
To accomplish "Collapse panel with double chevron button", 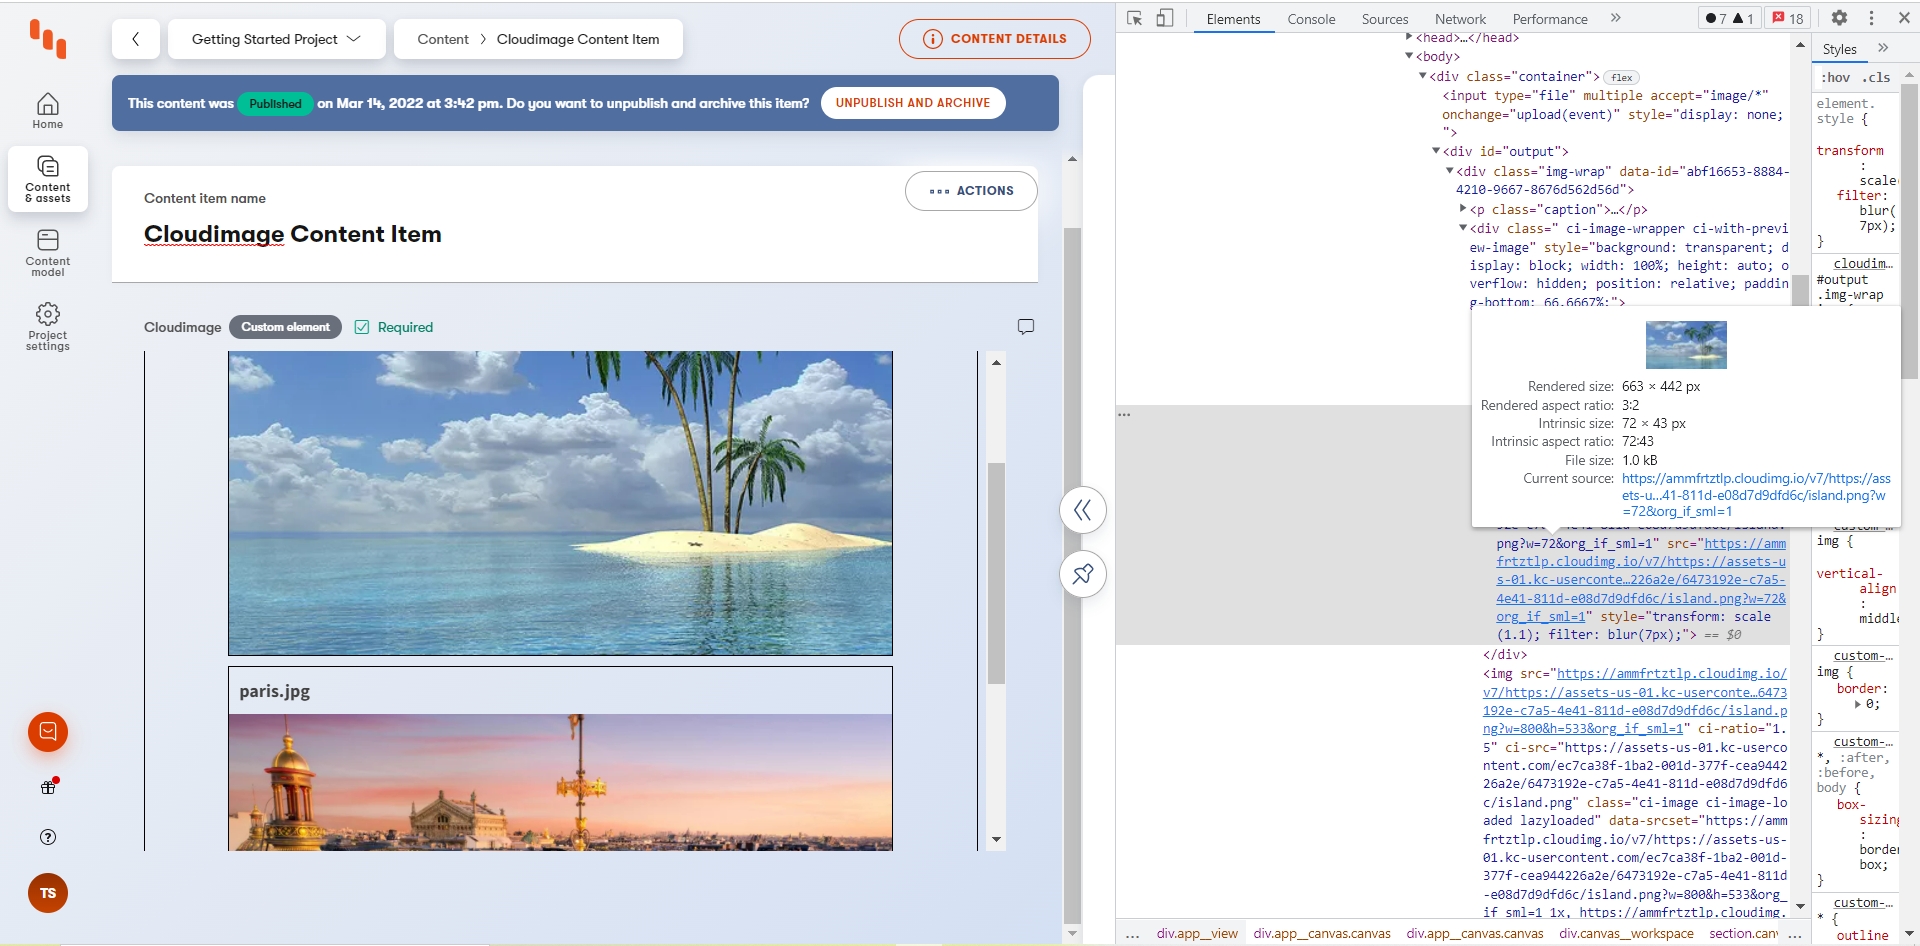I will (x=1082, y=511).
